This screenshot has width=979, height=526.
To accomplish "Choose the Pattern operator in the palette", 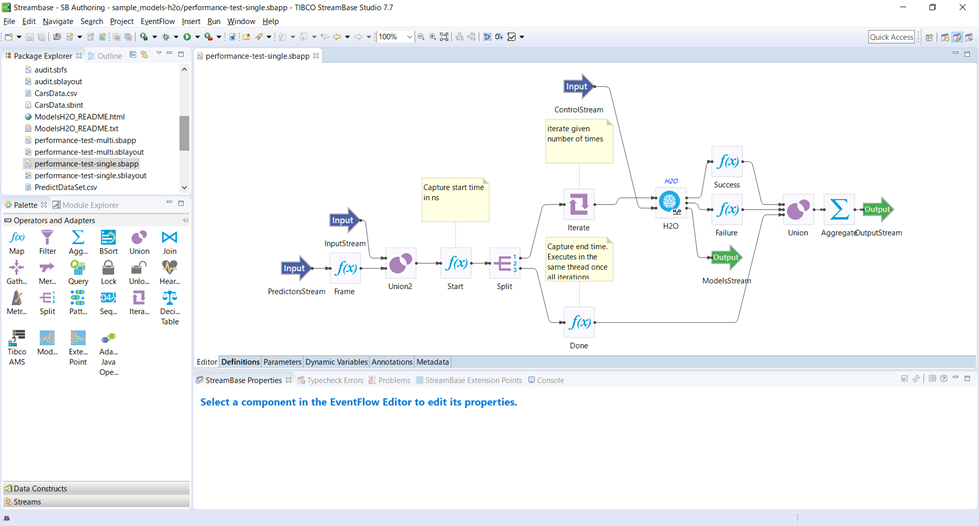I will coord(77,303).
